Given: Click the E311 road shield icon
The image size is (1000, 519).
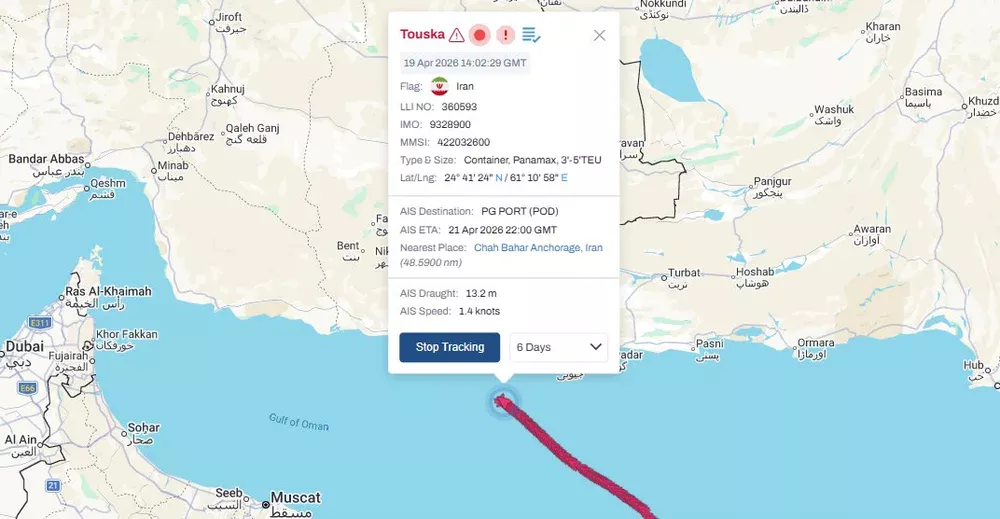Looking at the screenshot, I should (40, 323).
